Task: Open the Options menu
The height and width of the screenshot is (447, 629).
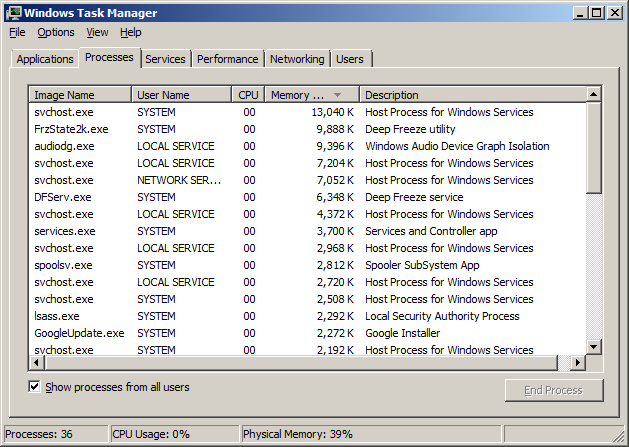Action: (56, 32)
